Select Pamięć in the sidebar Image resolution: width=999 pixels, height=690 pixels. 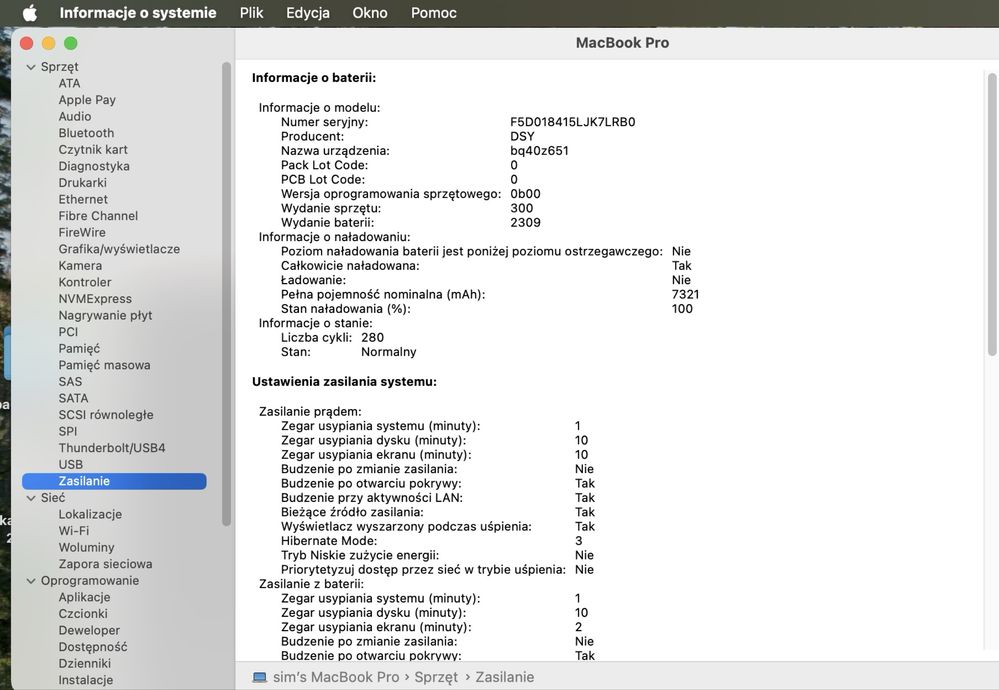(x=79, y=349)
